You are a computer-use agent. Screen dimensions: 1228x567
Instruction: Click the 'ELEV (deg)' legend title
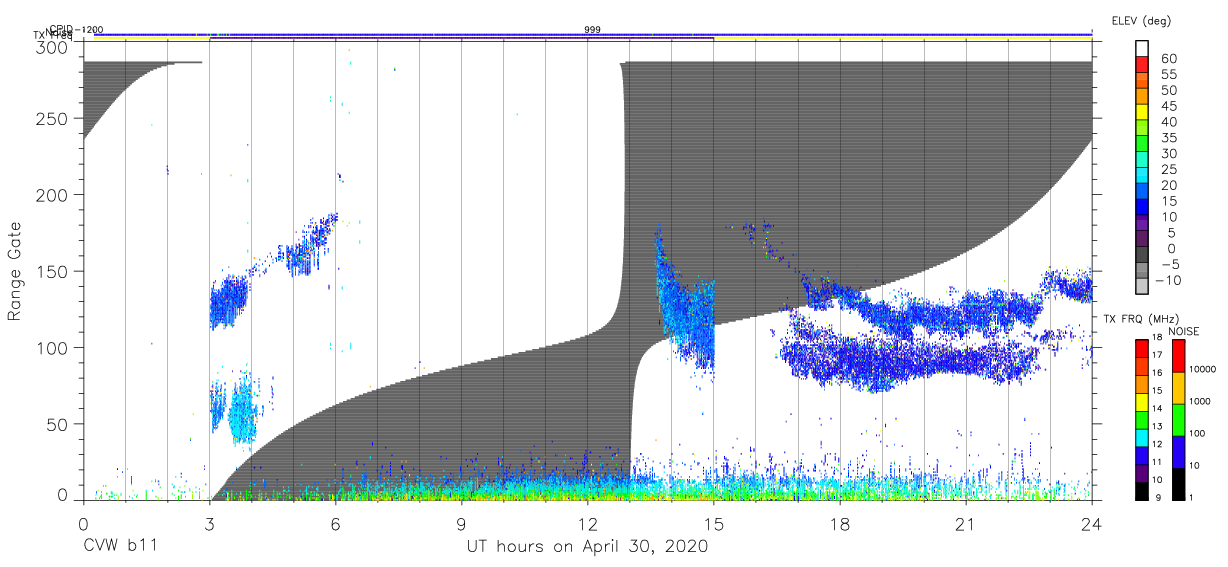1140,20
